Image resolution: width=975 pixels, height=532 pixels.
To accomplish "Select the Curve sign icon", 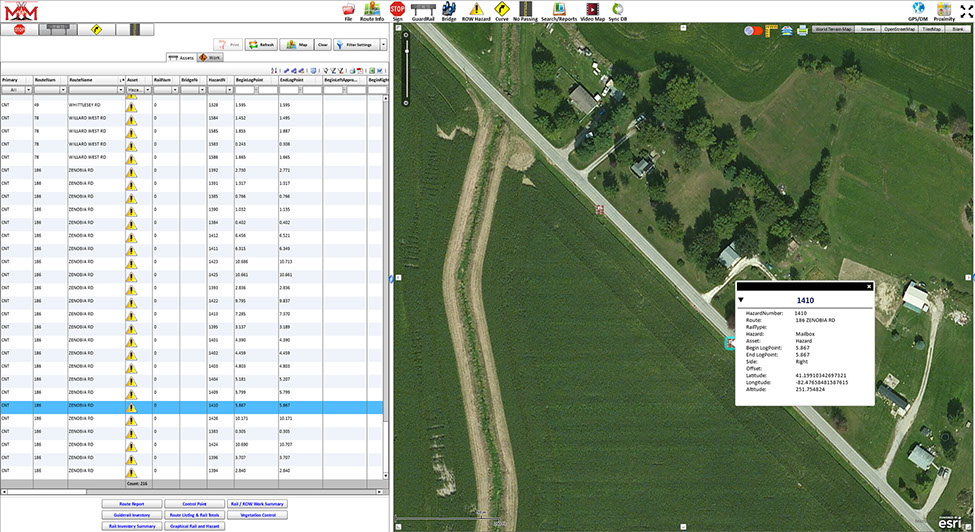I will pos(502,10).
